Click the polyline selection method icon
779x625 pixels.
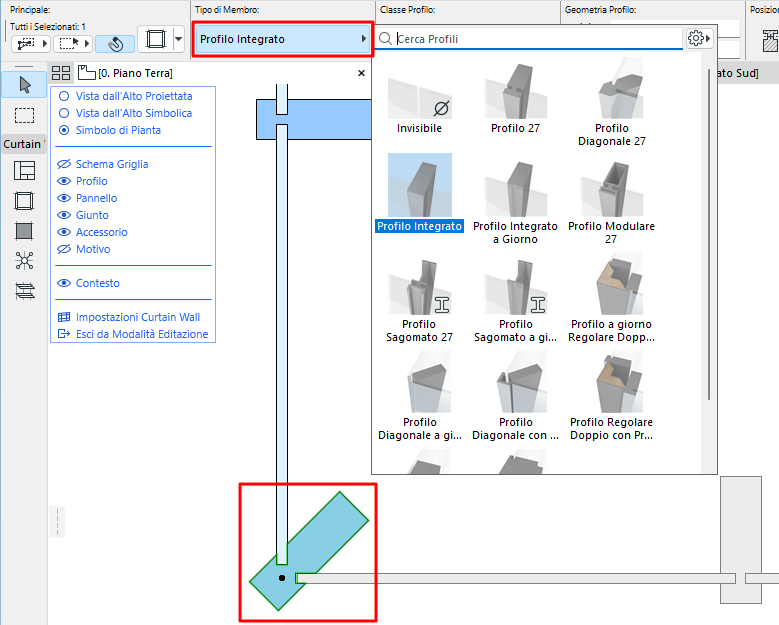[26, 44]
